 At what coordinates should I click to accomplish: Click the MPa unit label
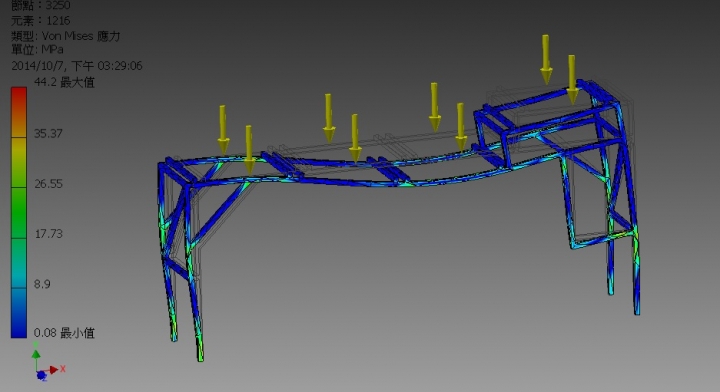click(37, 49)
